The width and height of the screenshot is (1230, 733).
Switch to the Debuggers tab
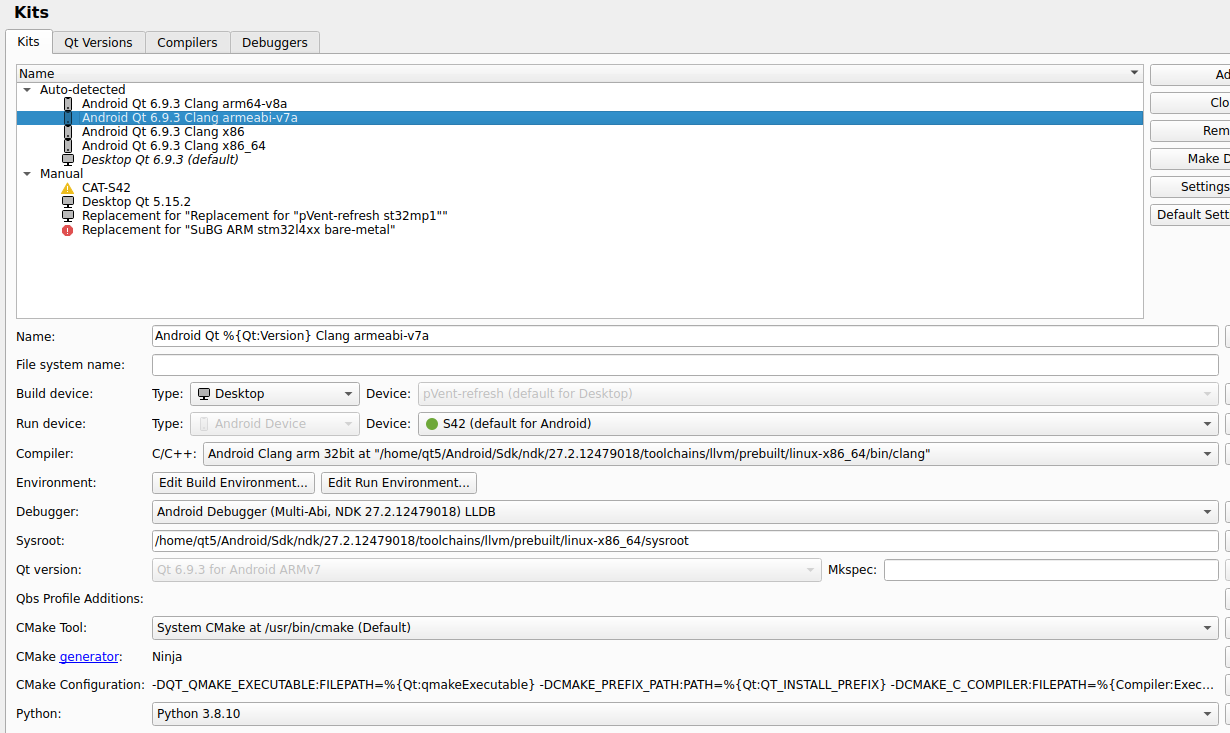[x=275, y=42]
